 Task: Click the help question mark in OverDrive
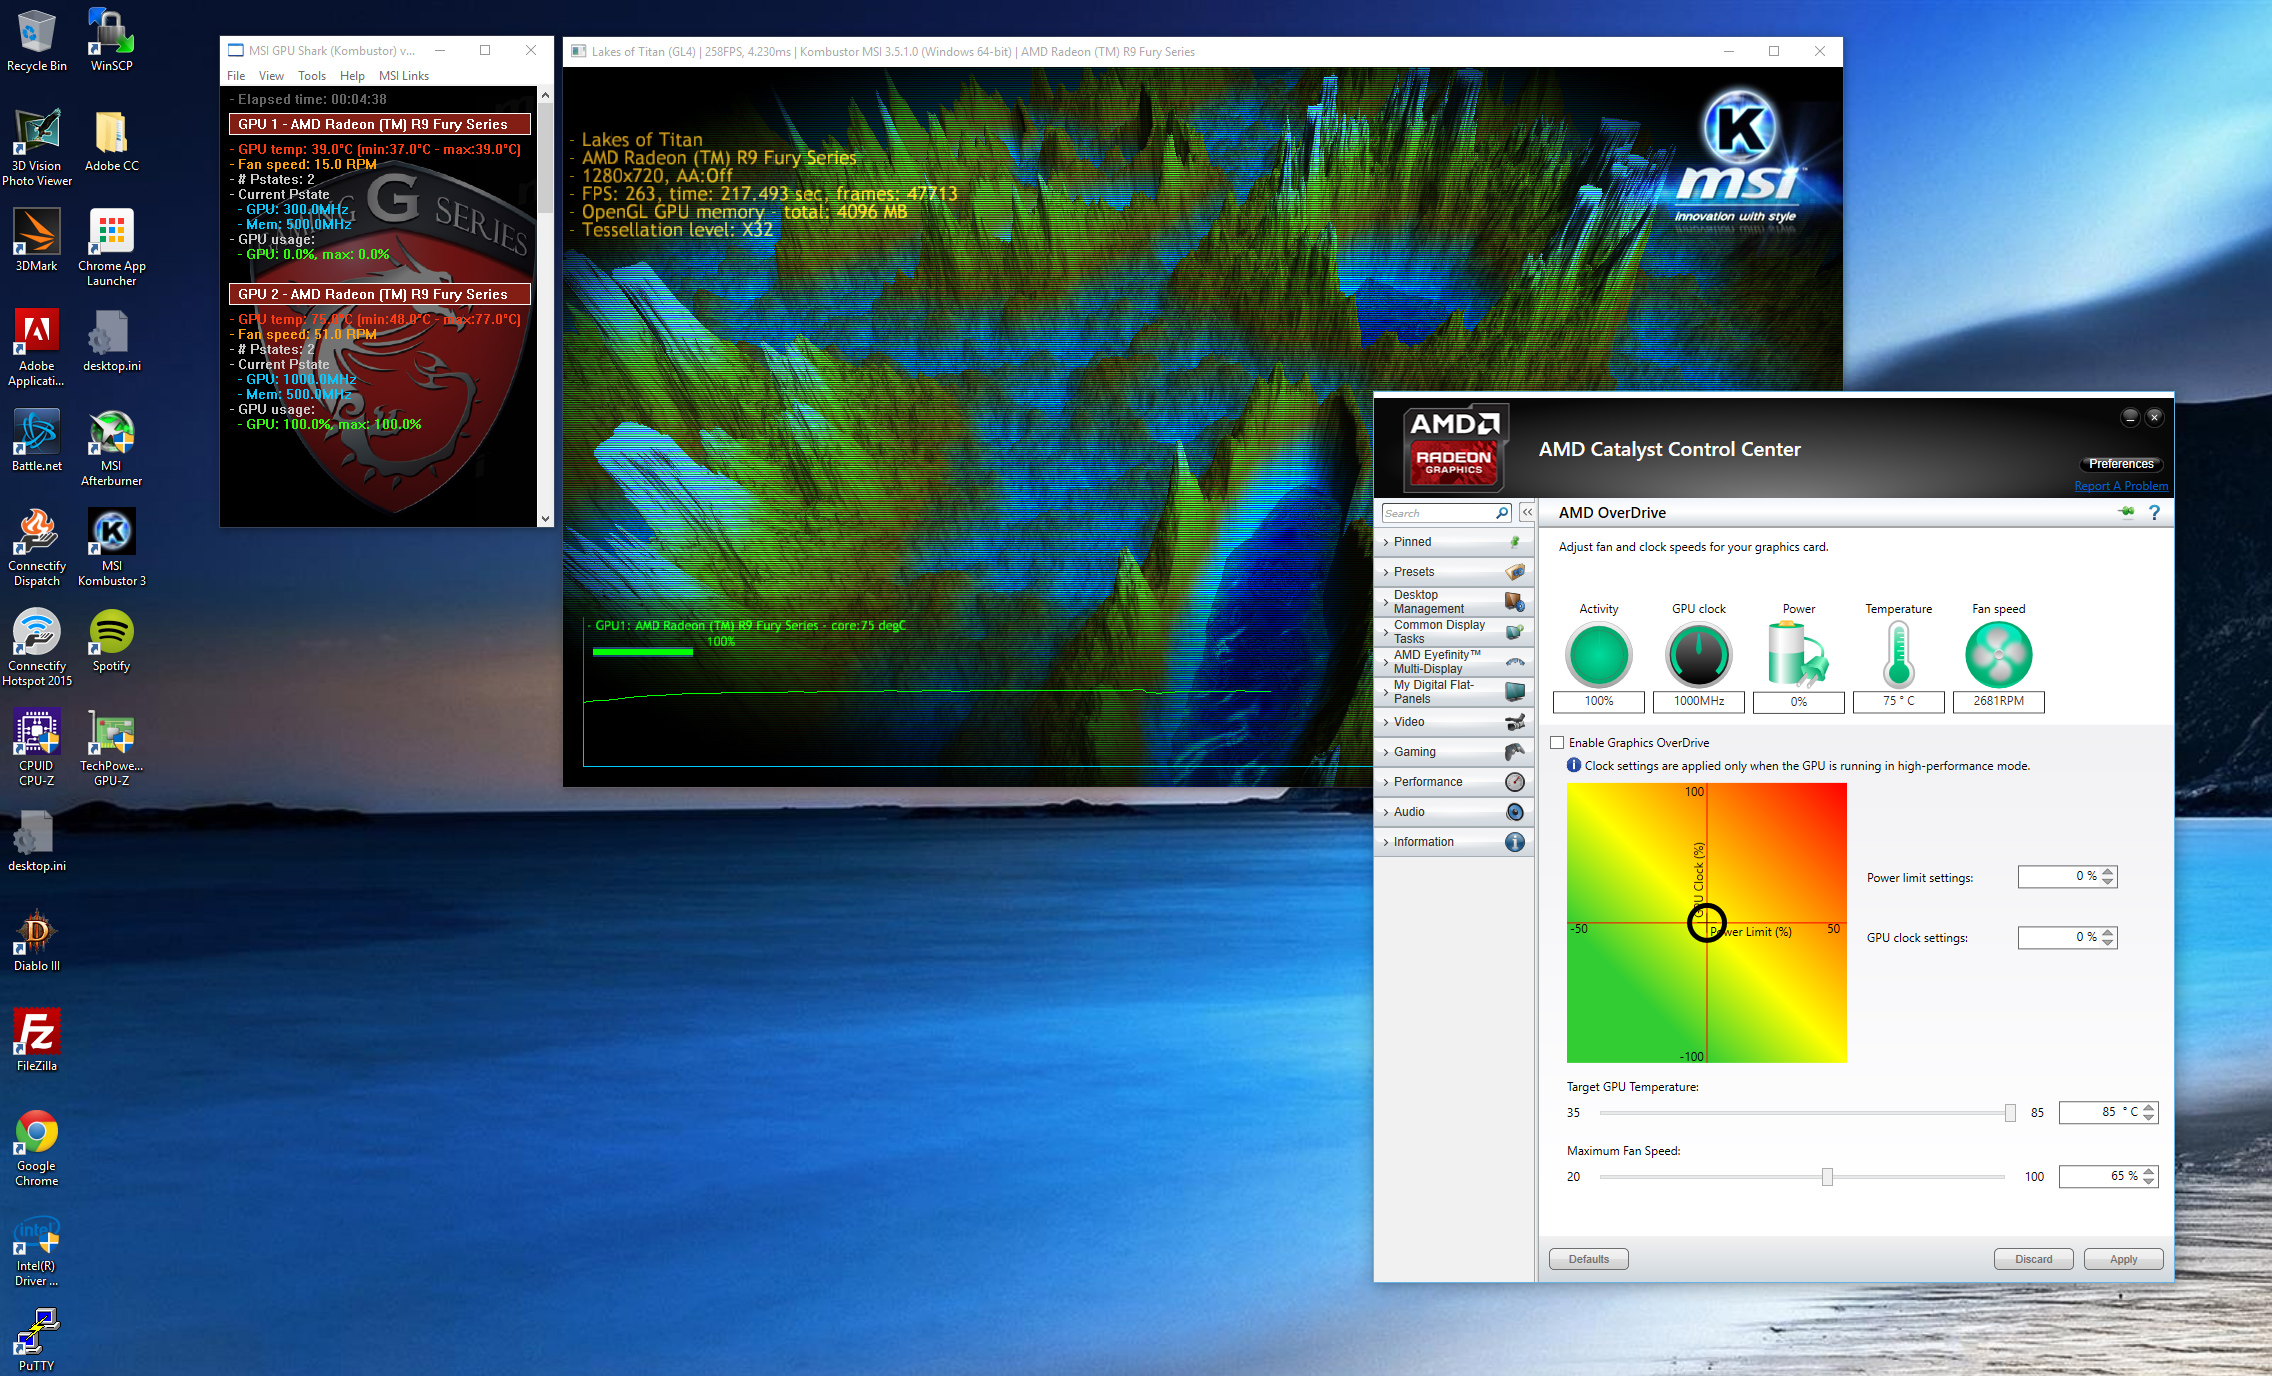pyautogui.click(x=2154, y=513)
